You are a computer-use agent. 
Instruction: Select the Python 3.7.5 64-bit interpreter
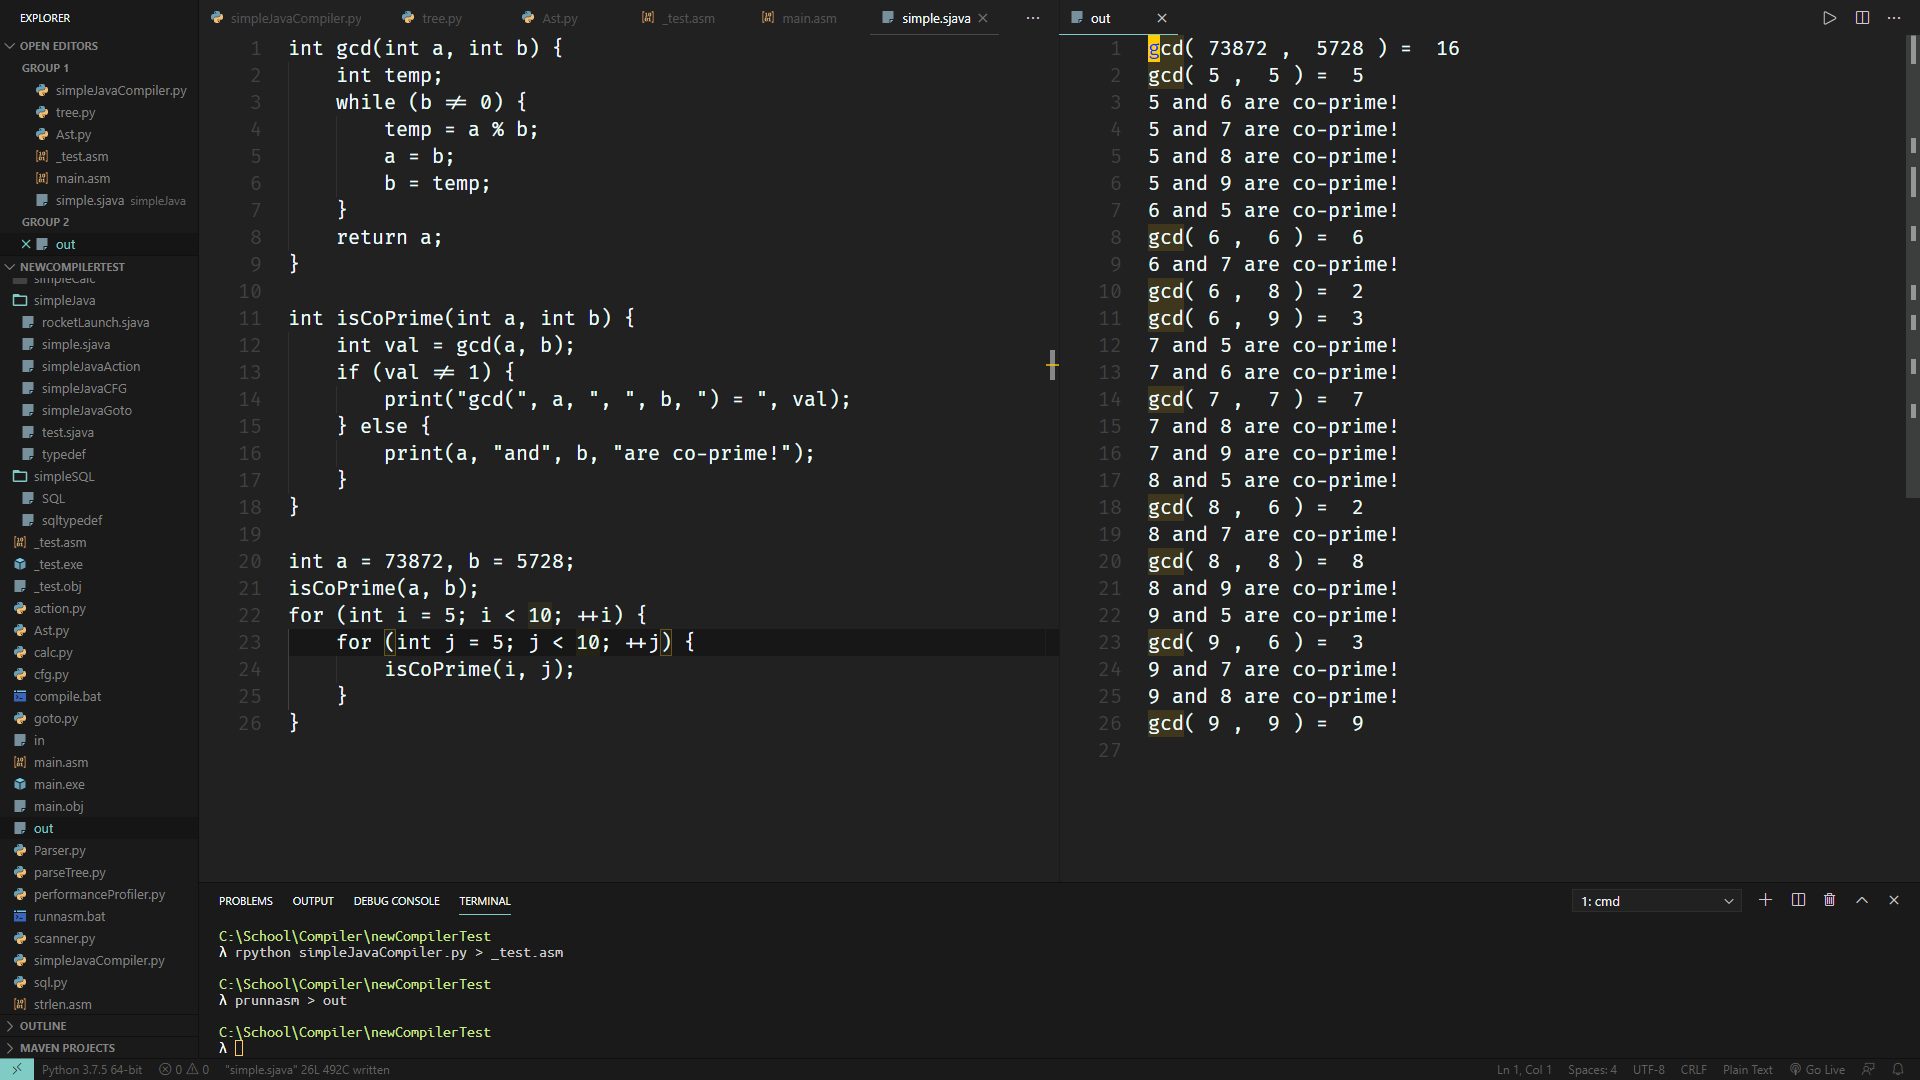[92, 1069]
